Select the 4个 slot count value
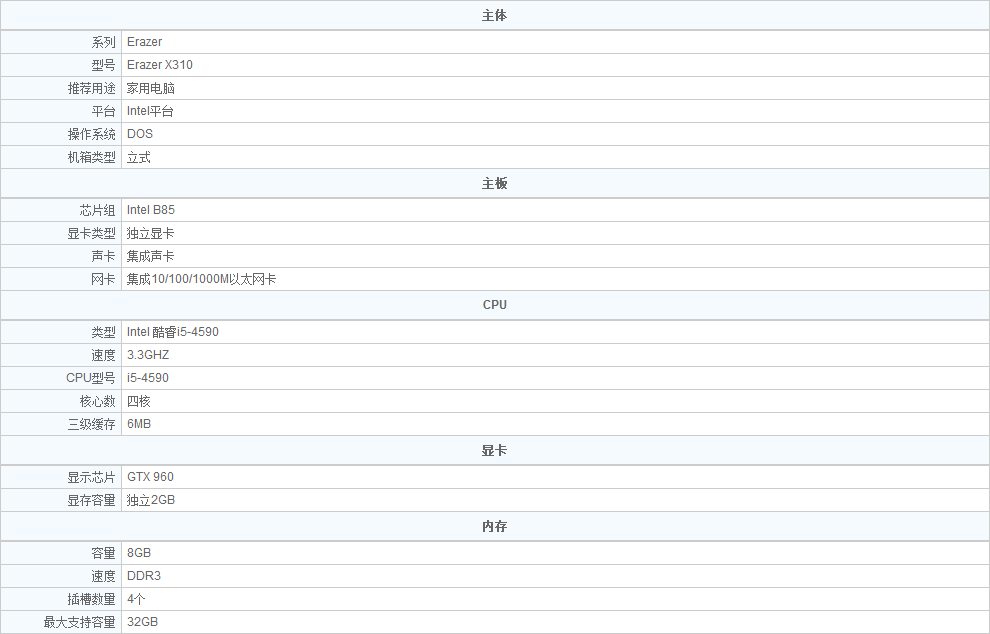 (136, 599)
